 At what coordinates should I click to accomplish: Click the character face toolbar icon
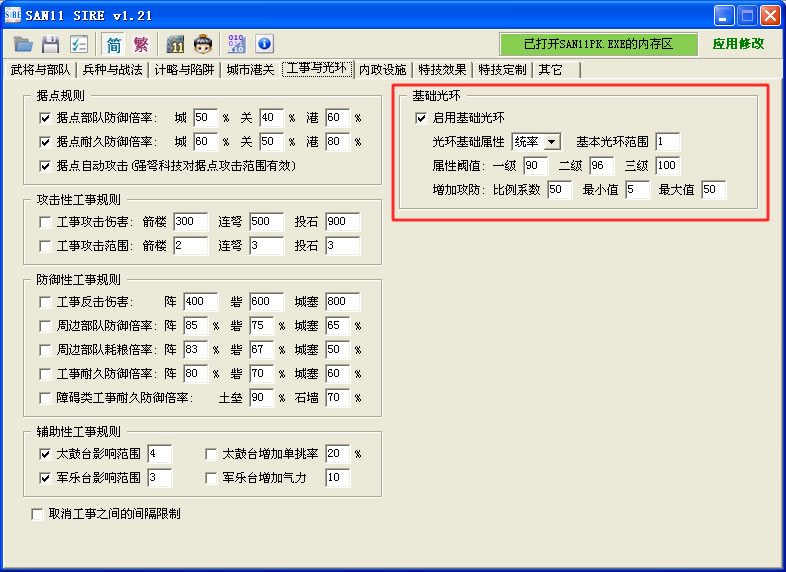(203, 44)
